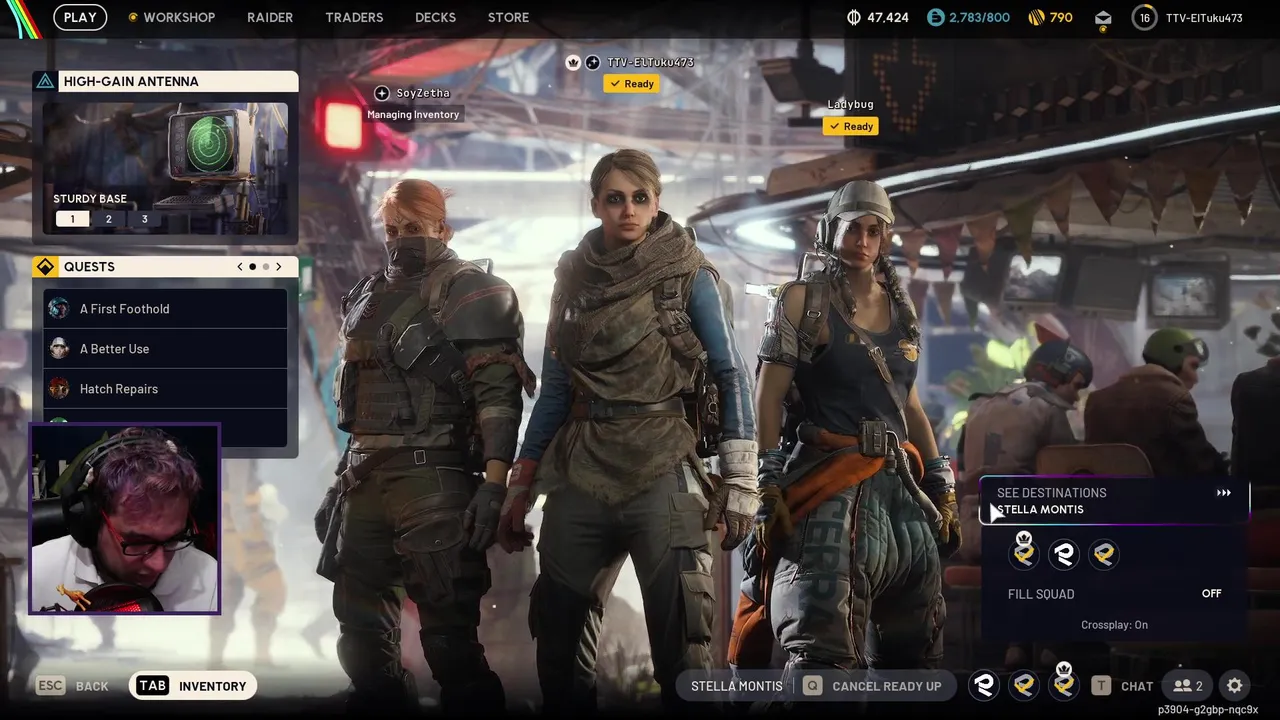Click the High-Gain Antenna triangle project icon

(x=45, y=81)
